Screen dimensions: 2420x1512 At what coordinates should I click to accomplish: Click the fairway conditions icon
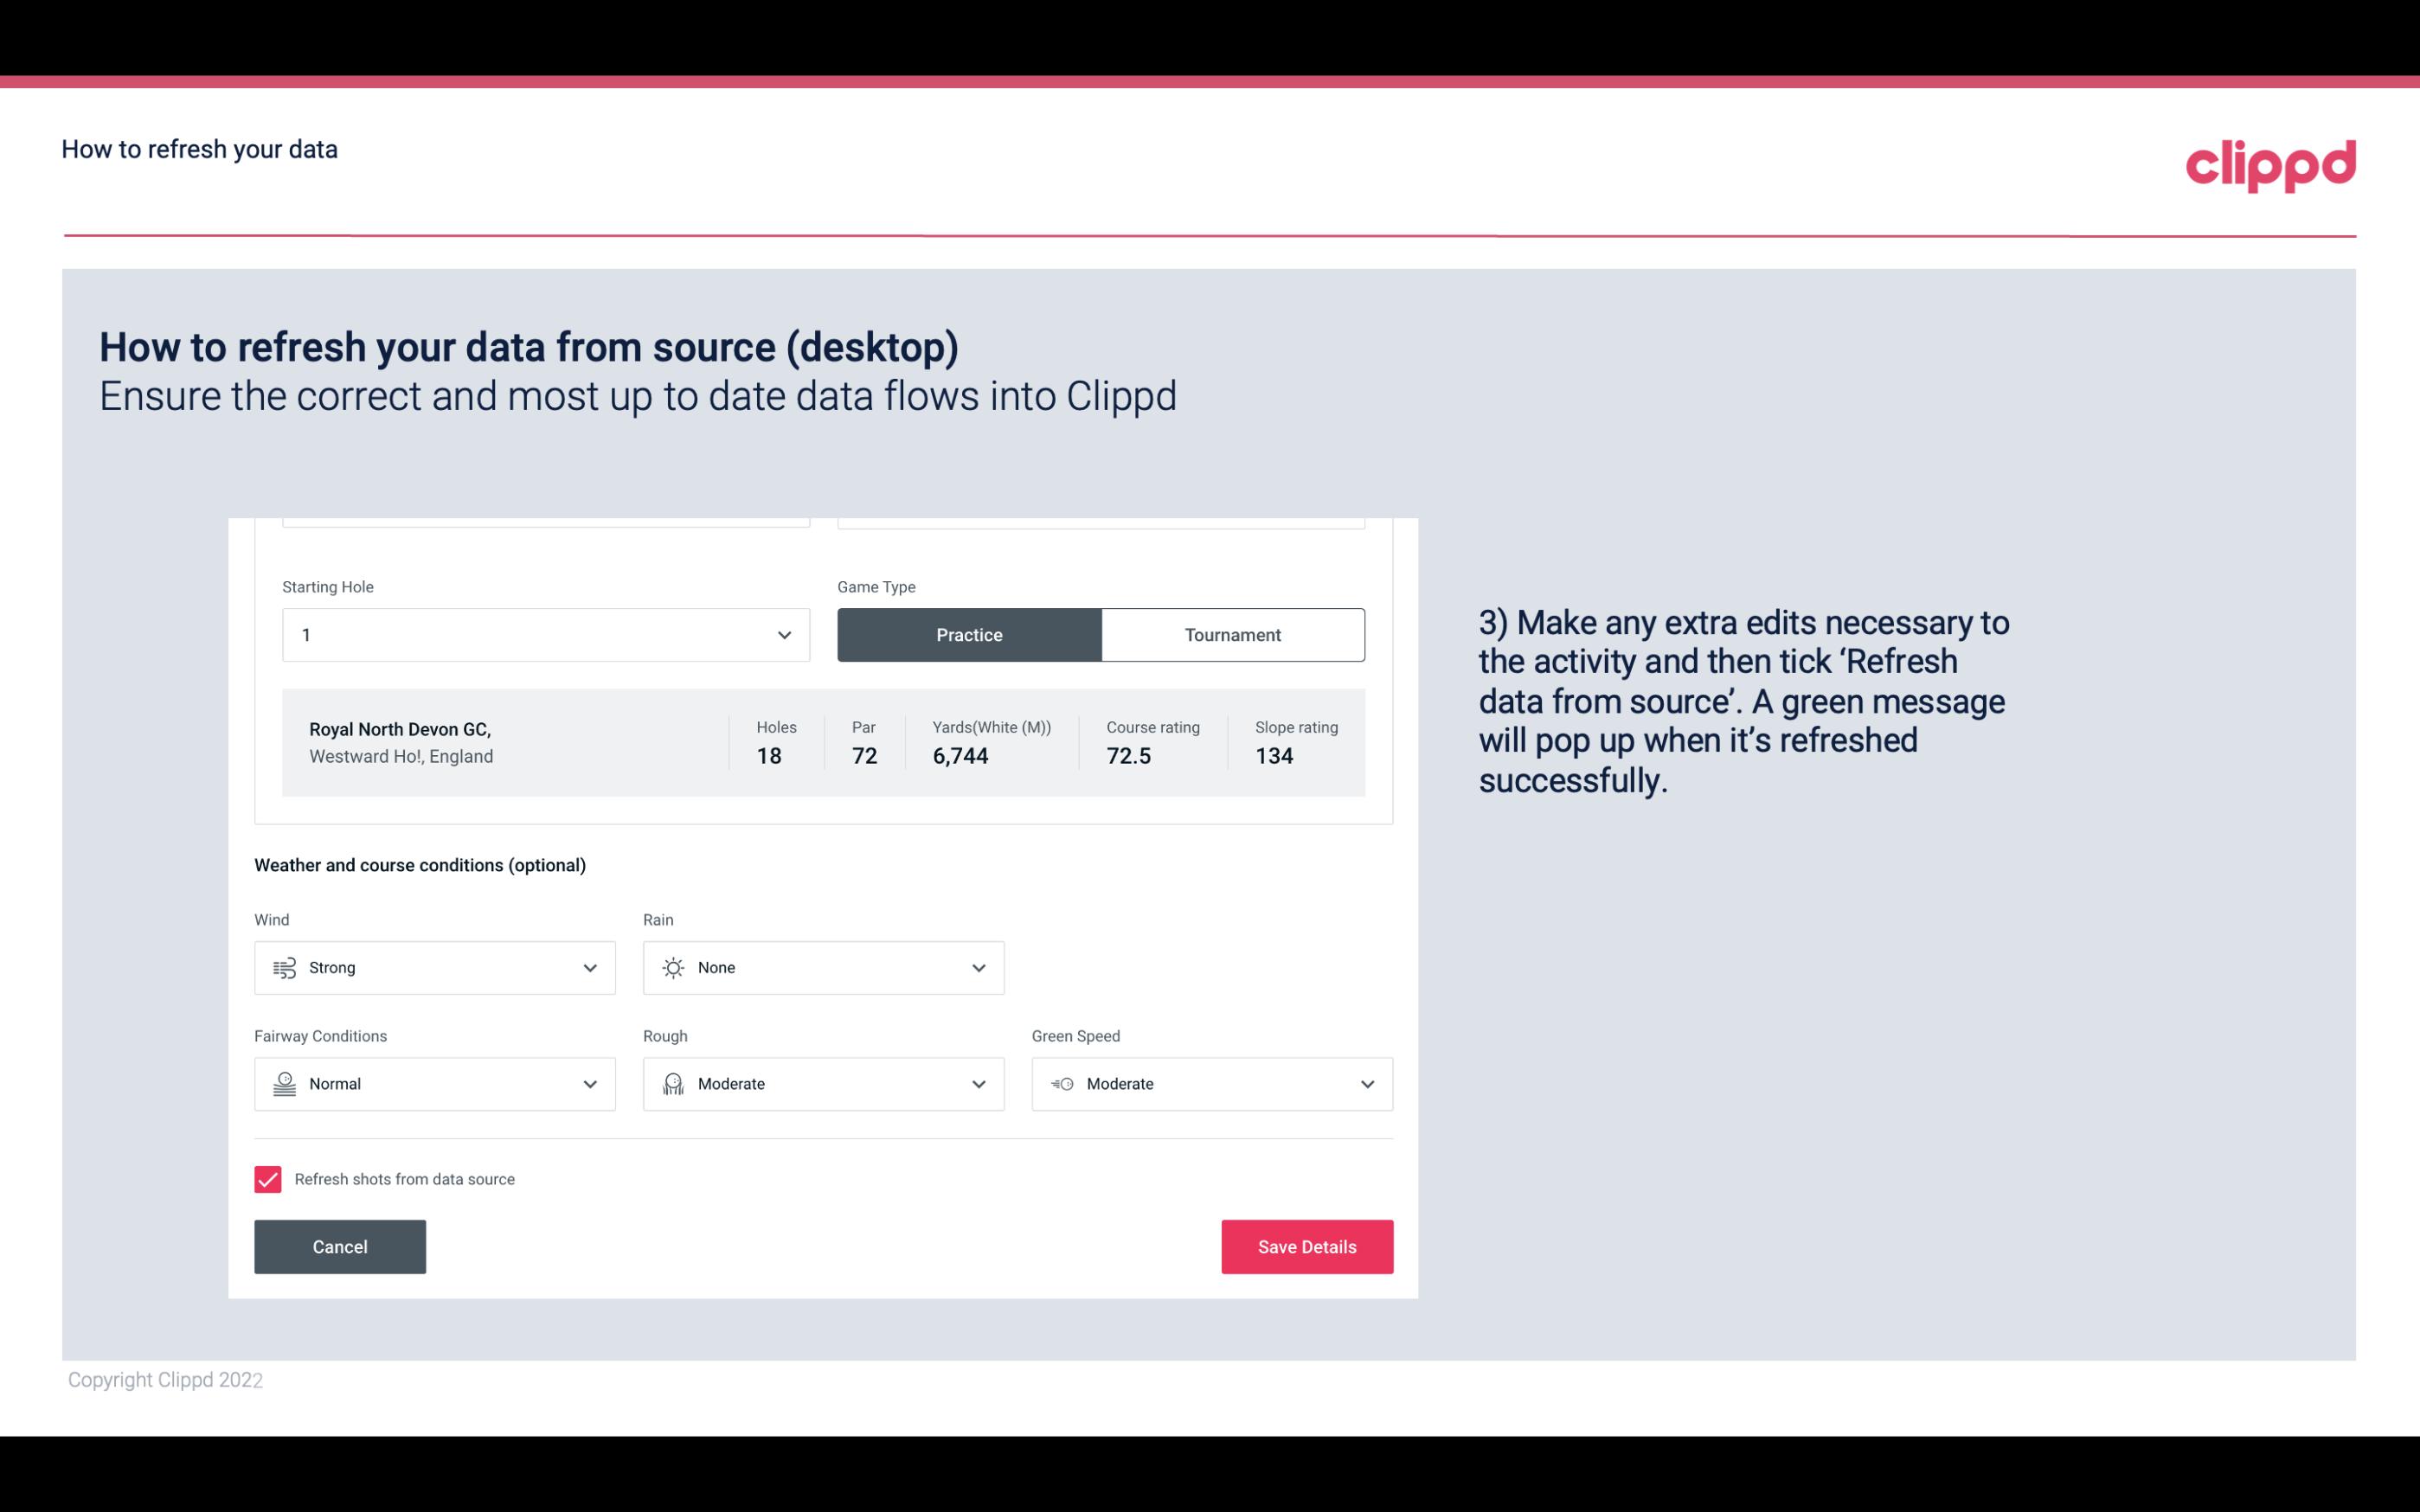coord(282,1084)
